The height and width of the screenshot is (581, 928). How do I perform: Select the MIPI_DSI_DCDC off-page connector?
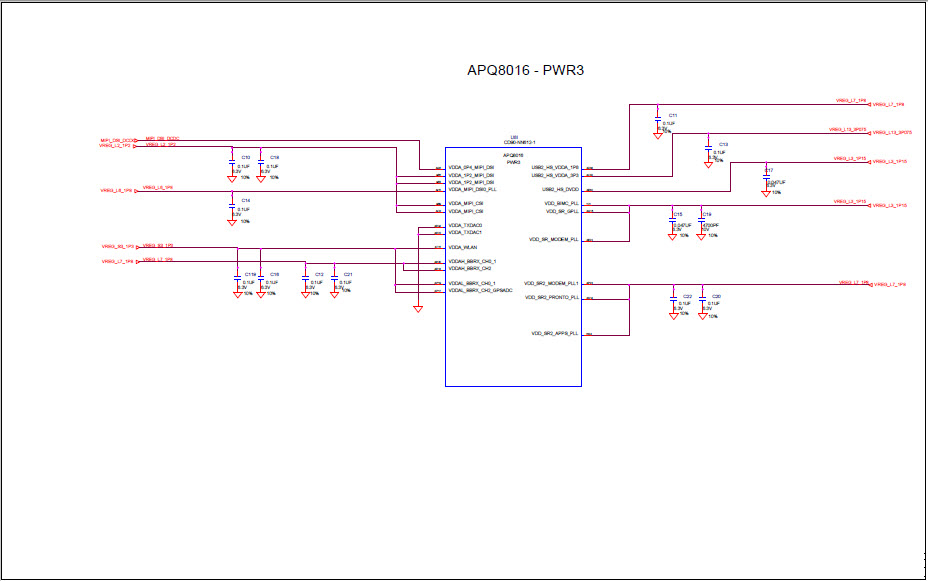tap(118, 140)
